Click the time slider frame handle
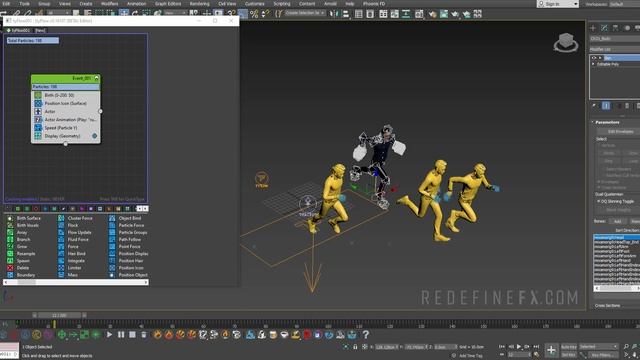Viewport: 640px width, 360px height. [x=60, y=315]
